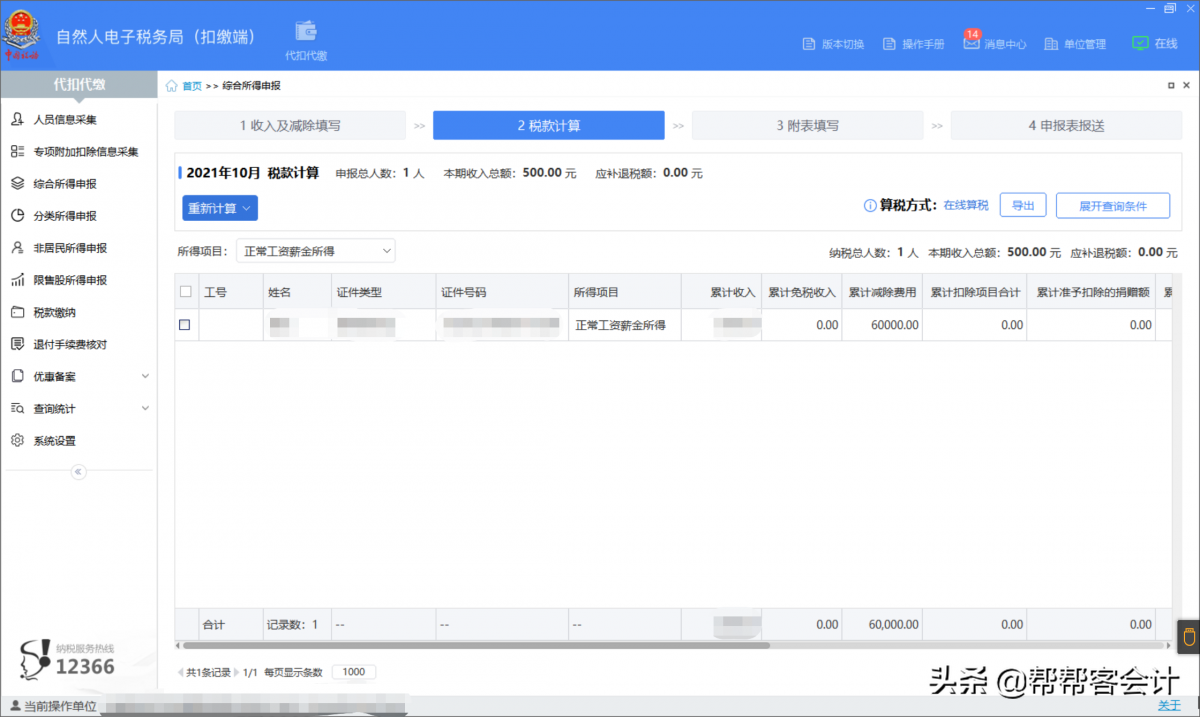Open the 所得项目 dropdown

coord(315,251)
